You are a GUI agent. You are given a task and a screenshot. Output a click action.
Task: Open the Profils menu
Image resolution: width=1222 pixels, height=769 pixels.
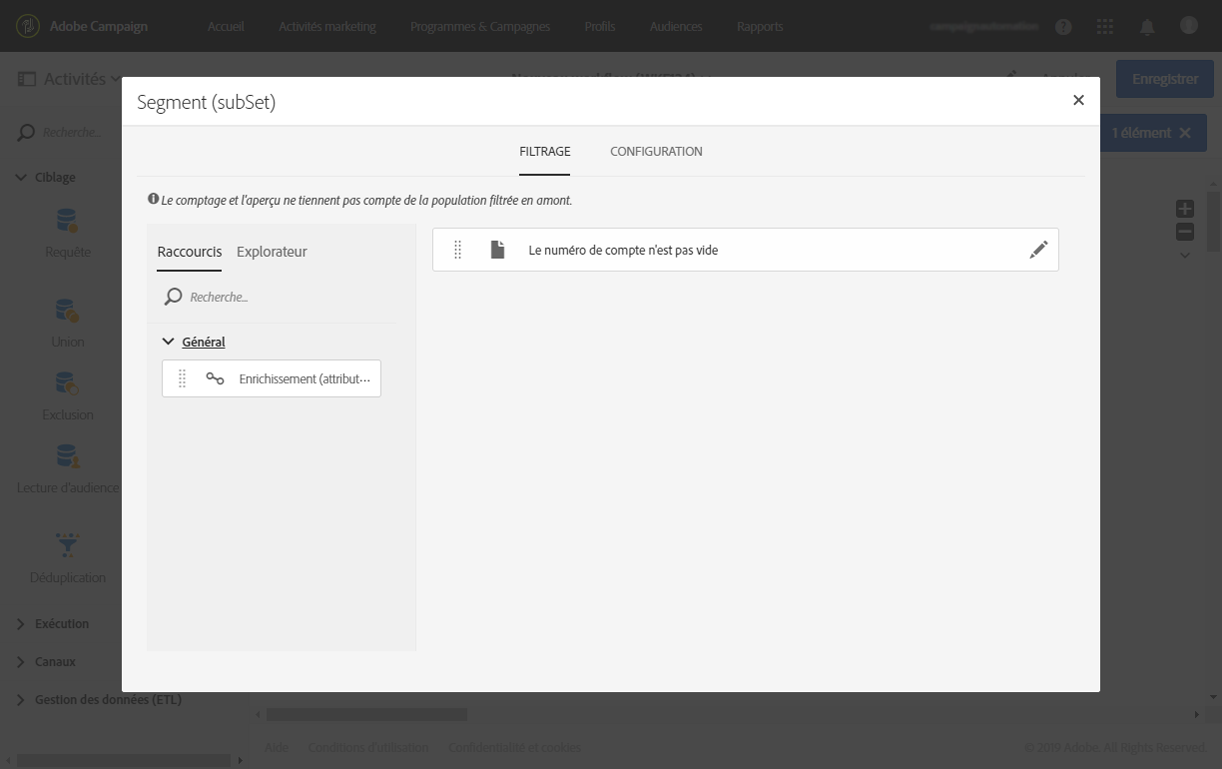point(600,27)
